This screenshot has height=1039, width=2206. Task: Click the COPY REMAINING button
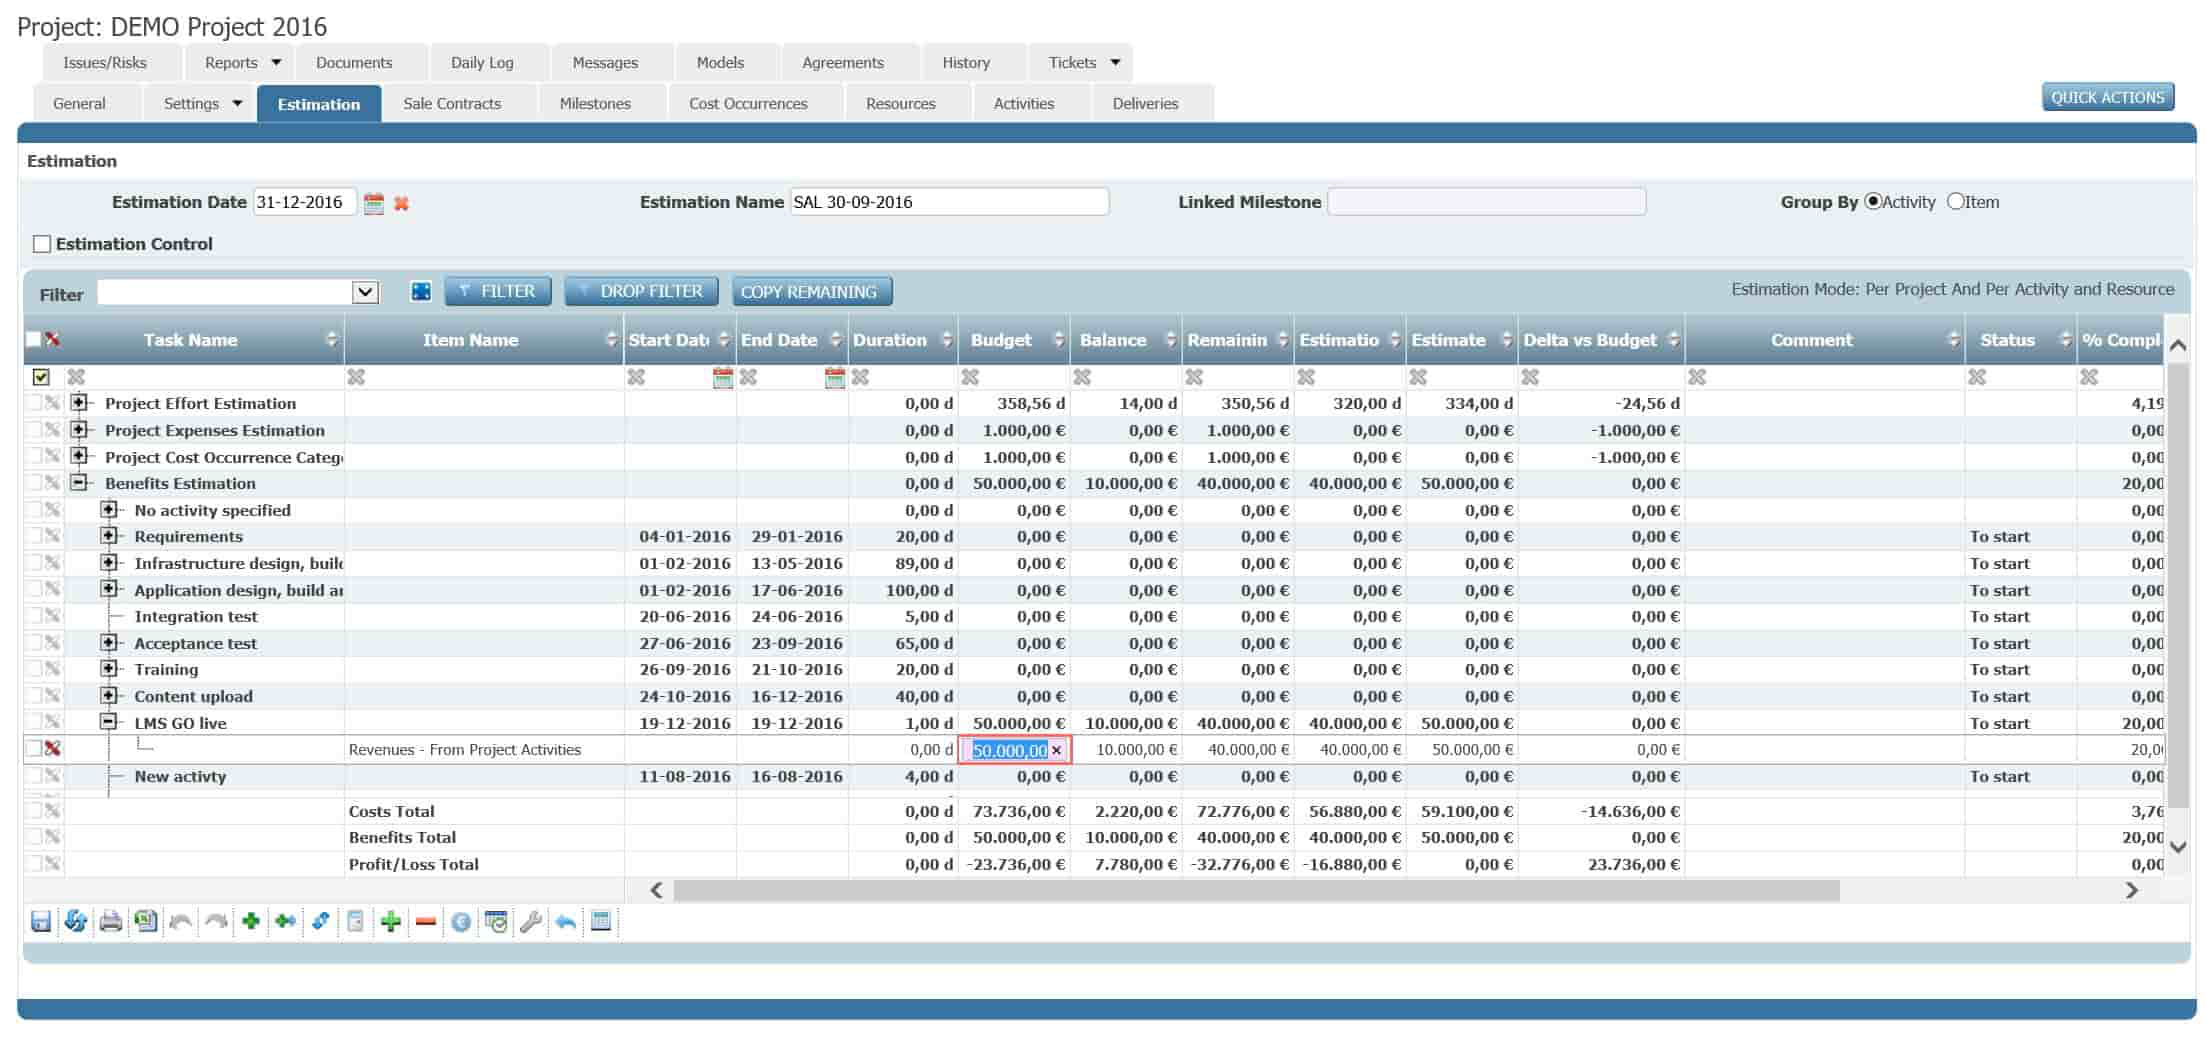click(812, 291)
